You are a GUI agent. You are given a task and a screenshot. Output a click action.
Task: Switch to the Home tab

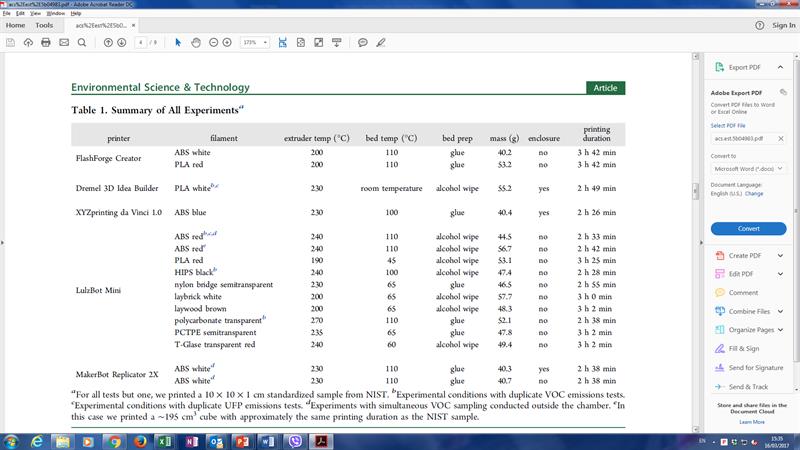pyautogui.click(x=15, y=25)
